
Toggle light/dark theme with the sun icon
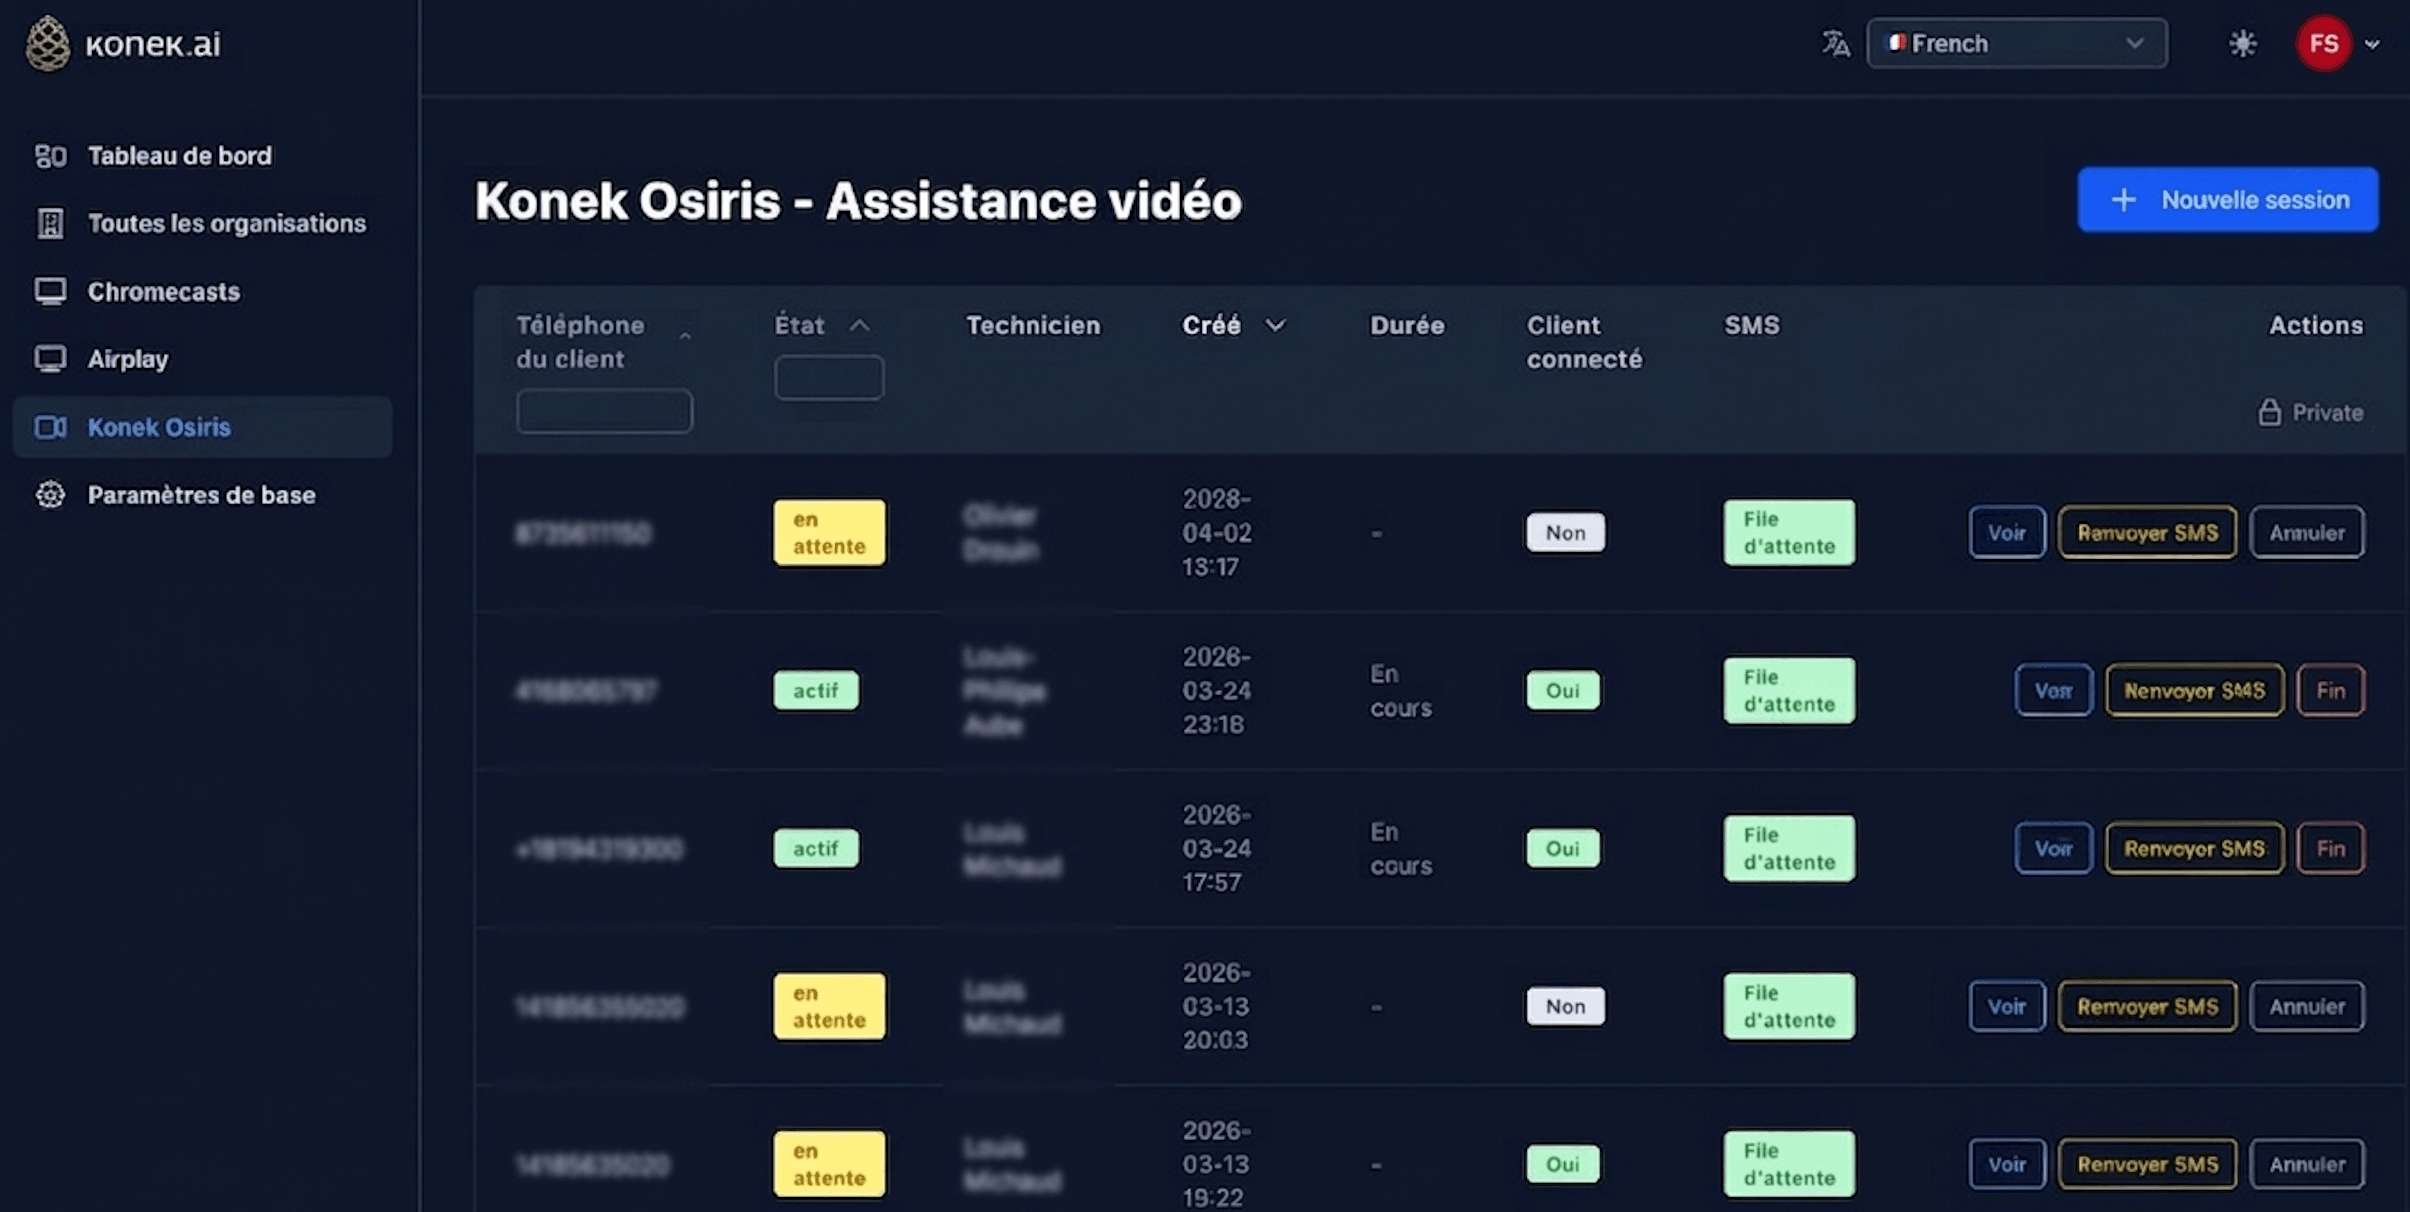coord(2242,44)
